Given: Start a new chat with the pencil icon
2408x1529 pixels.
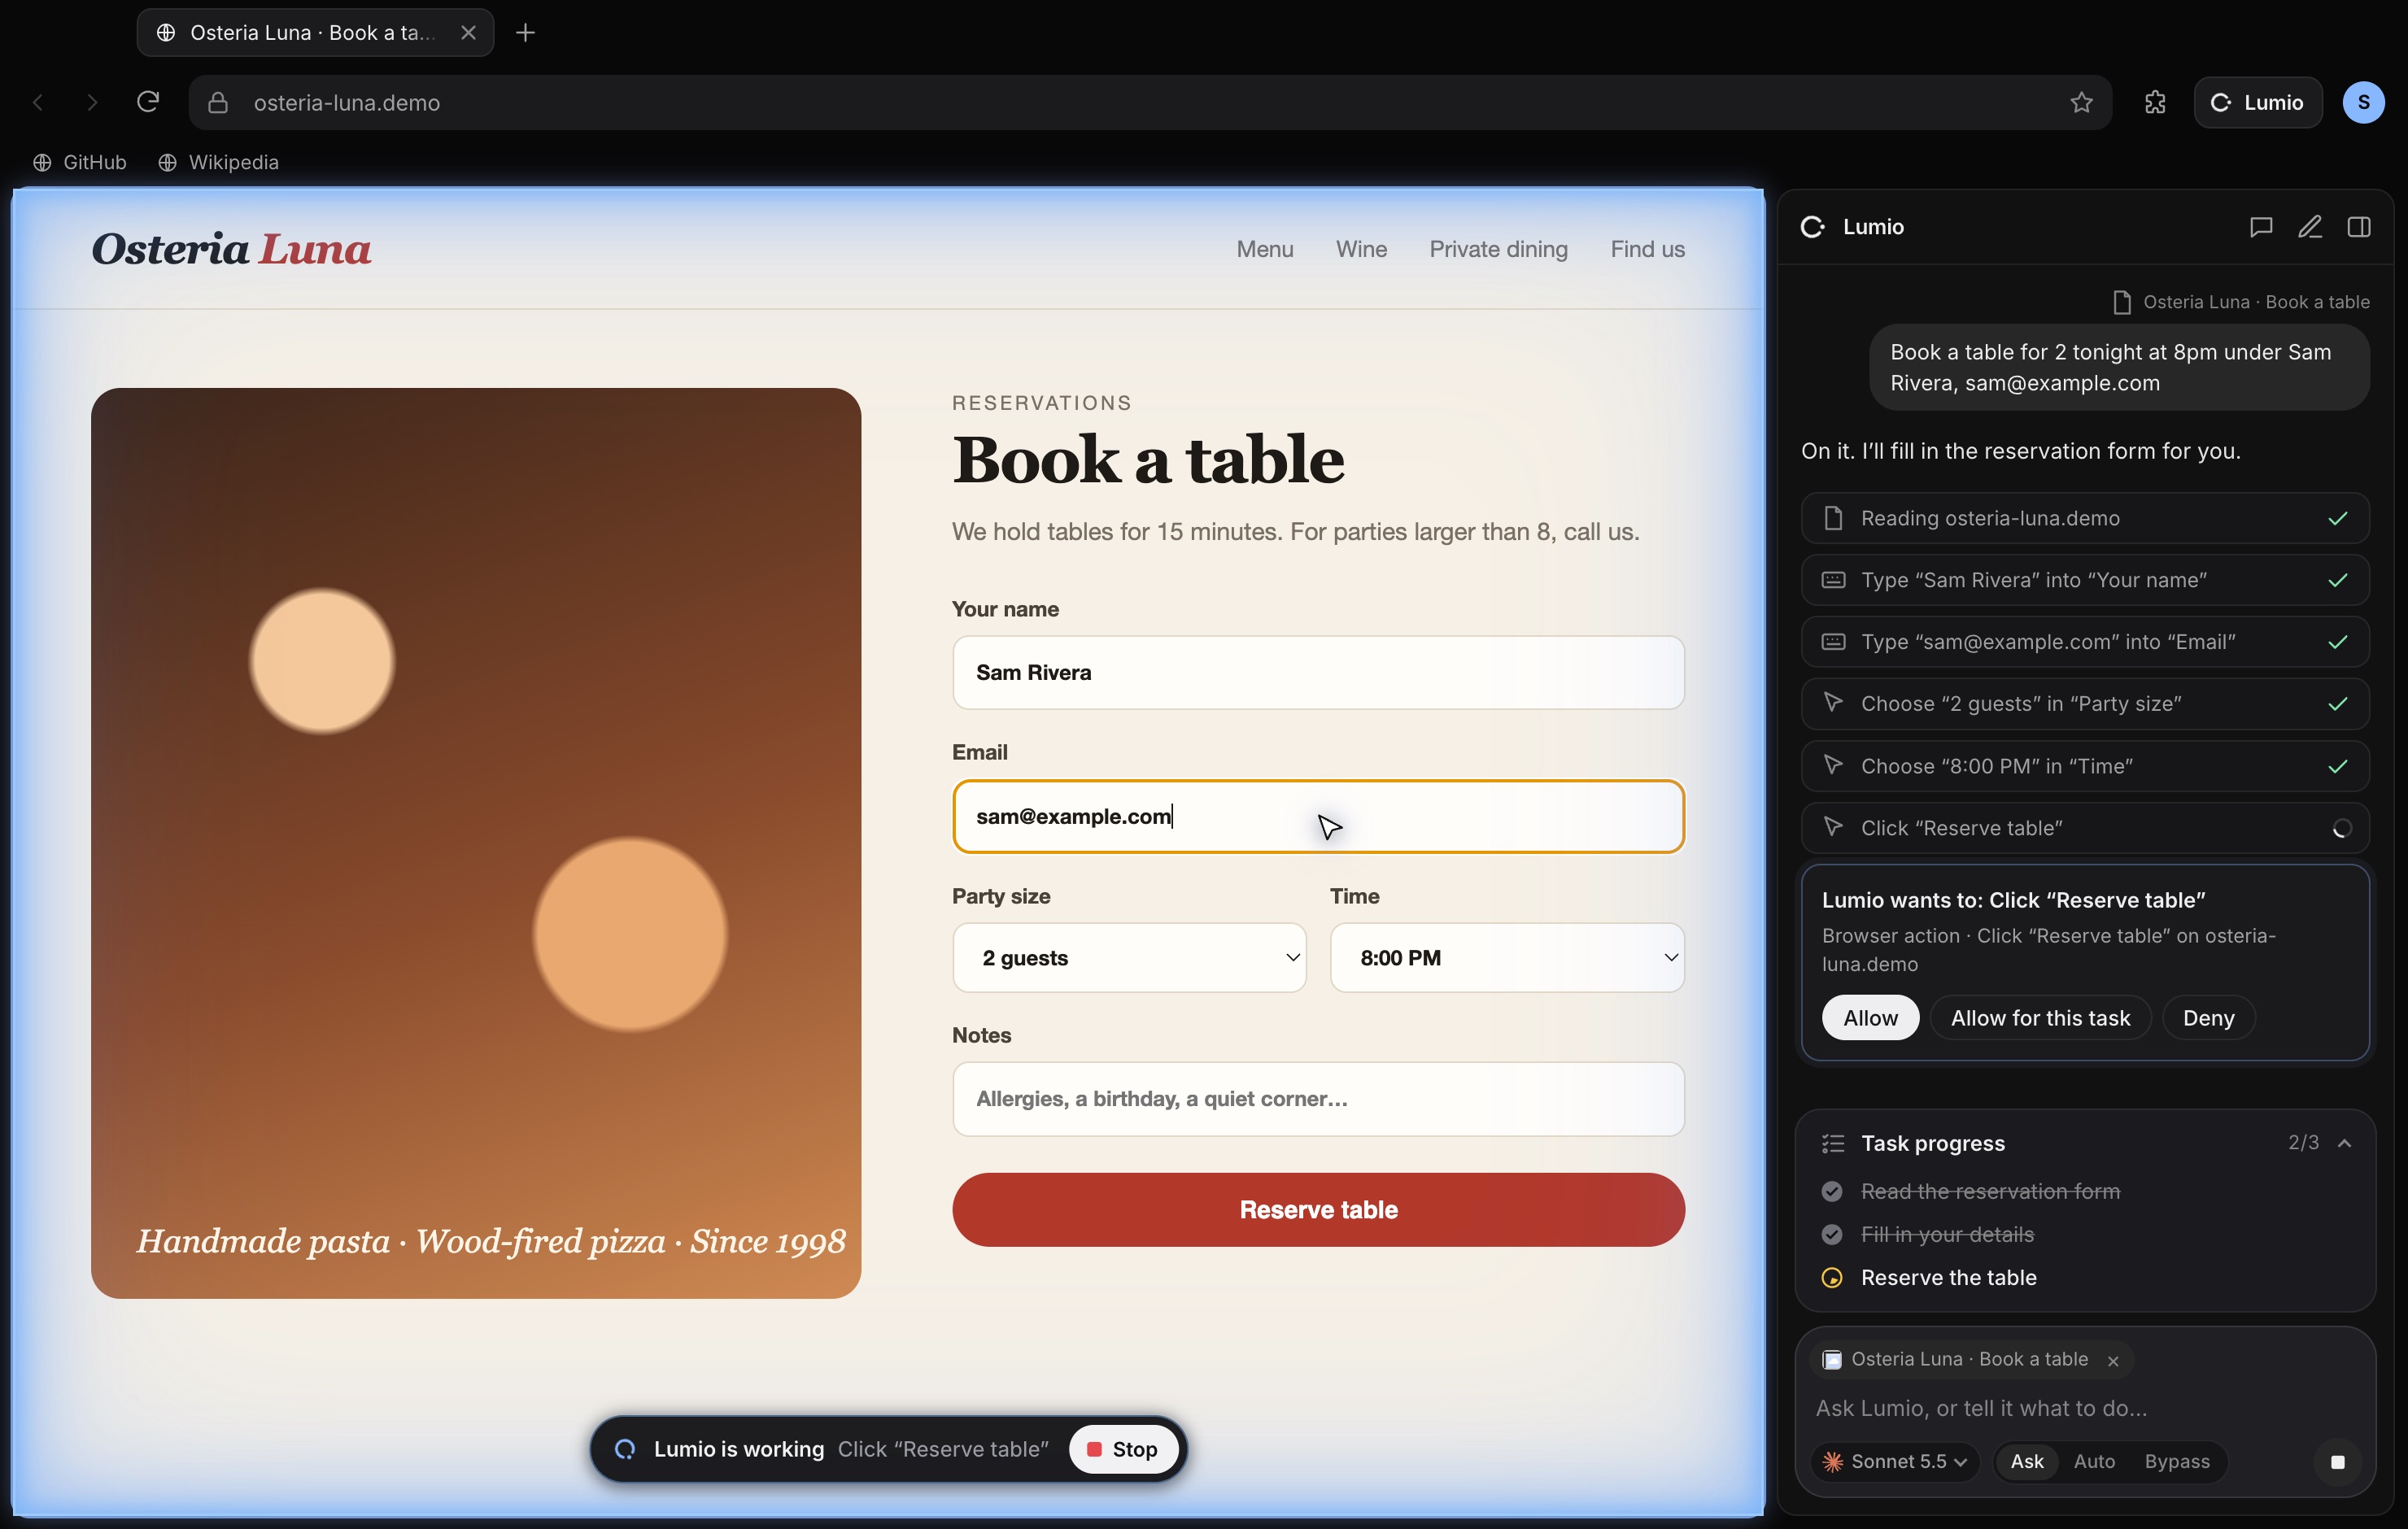Looking at the screenshot, I should 2309,227.
